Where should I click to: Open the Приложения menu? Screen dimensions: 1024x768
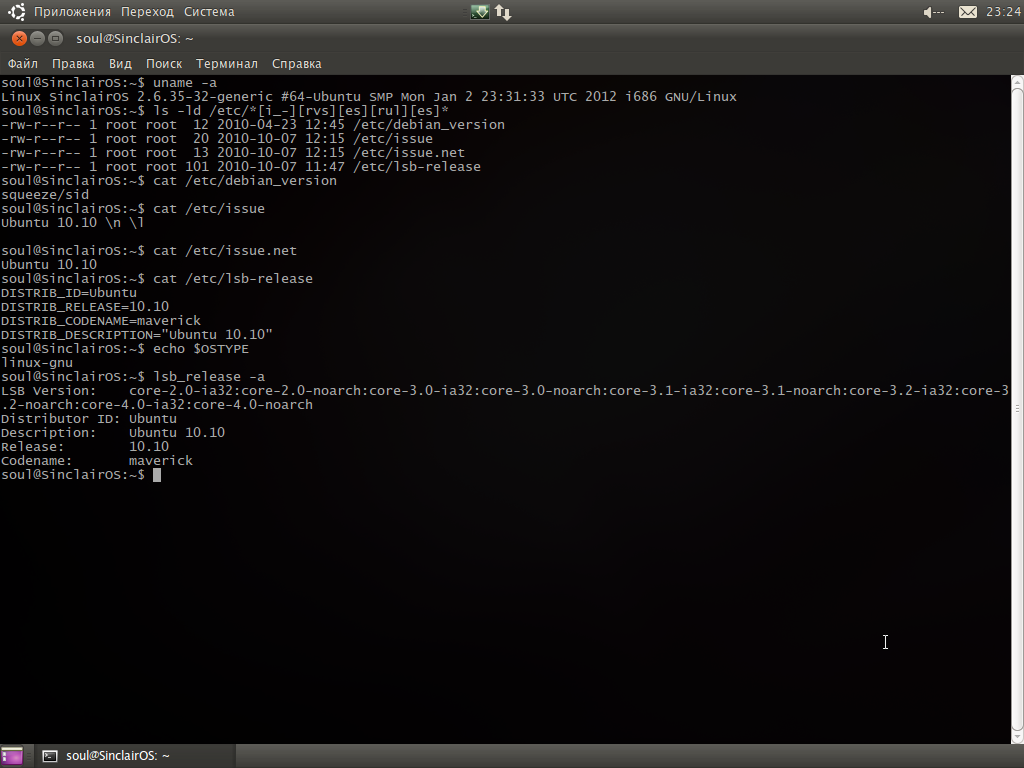pos(72,12)
